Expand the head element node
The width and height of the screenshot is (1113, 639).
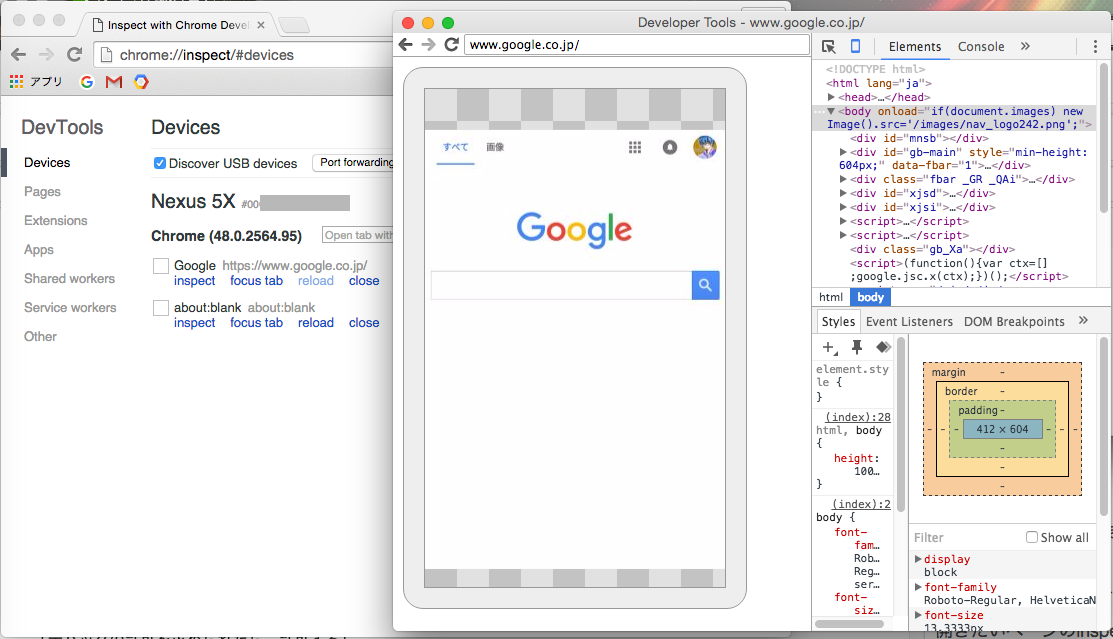point(831,97)
